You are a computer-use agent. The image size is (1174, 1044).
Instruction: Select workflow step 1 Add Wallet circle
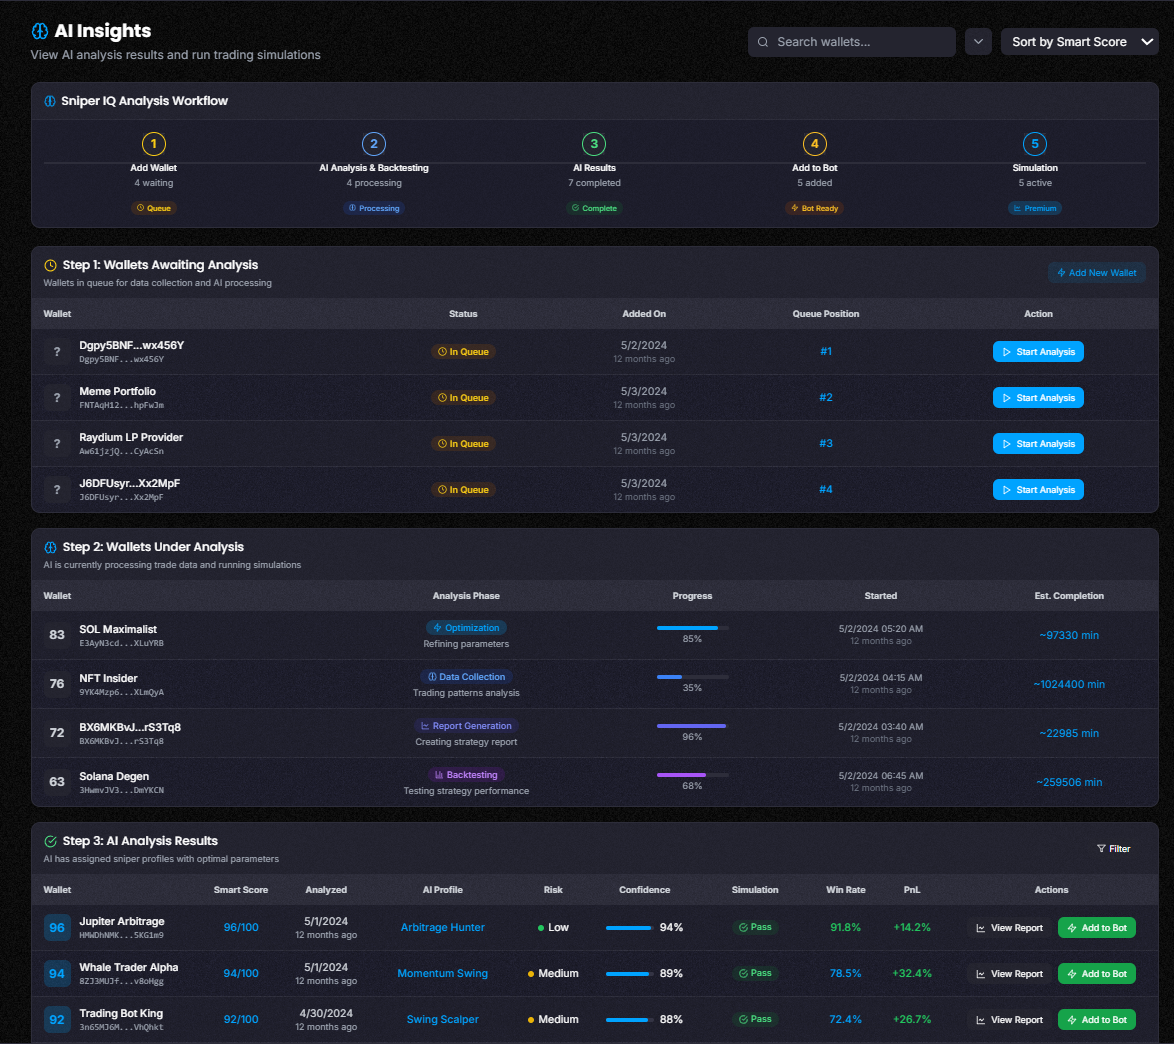(153, 144)
